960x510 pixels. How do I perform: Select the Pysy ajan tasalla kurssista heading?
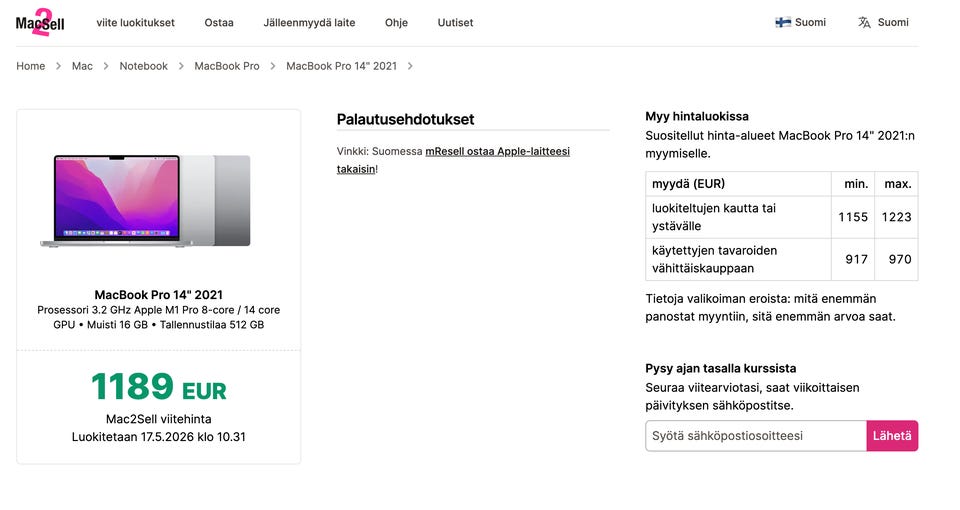721,369
